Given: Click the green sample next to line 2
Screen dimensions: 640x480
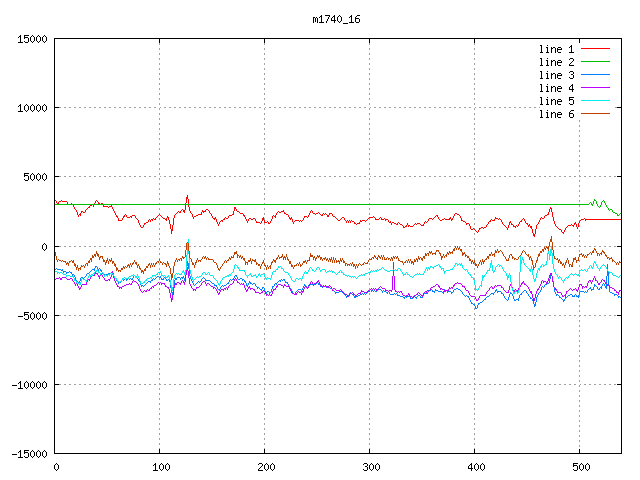Looking at the screenshot, I should [595, 62].
